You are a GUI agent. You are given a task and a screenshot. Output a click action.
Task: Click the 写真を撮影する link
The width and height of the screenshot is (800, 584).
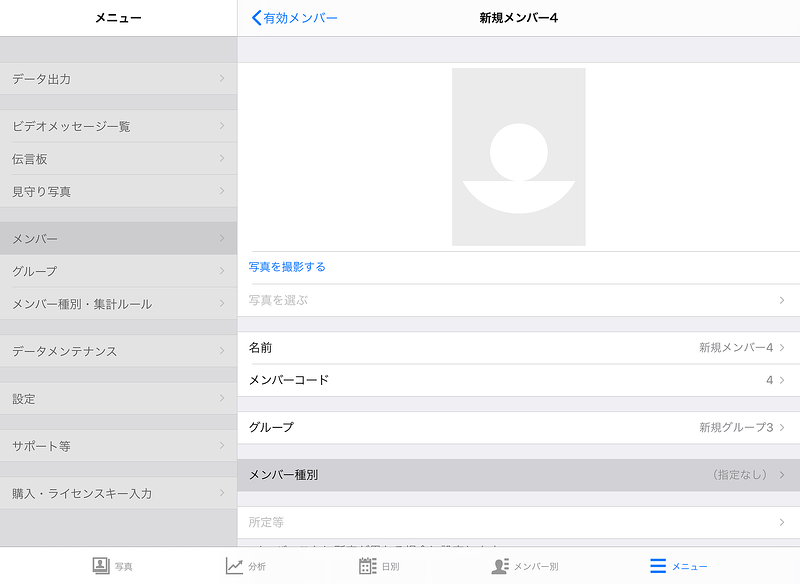pos(287,267)
